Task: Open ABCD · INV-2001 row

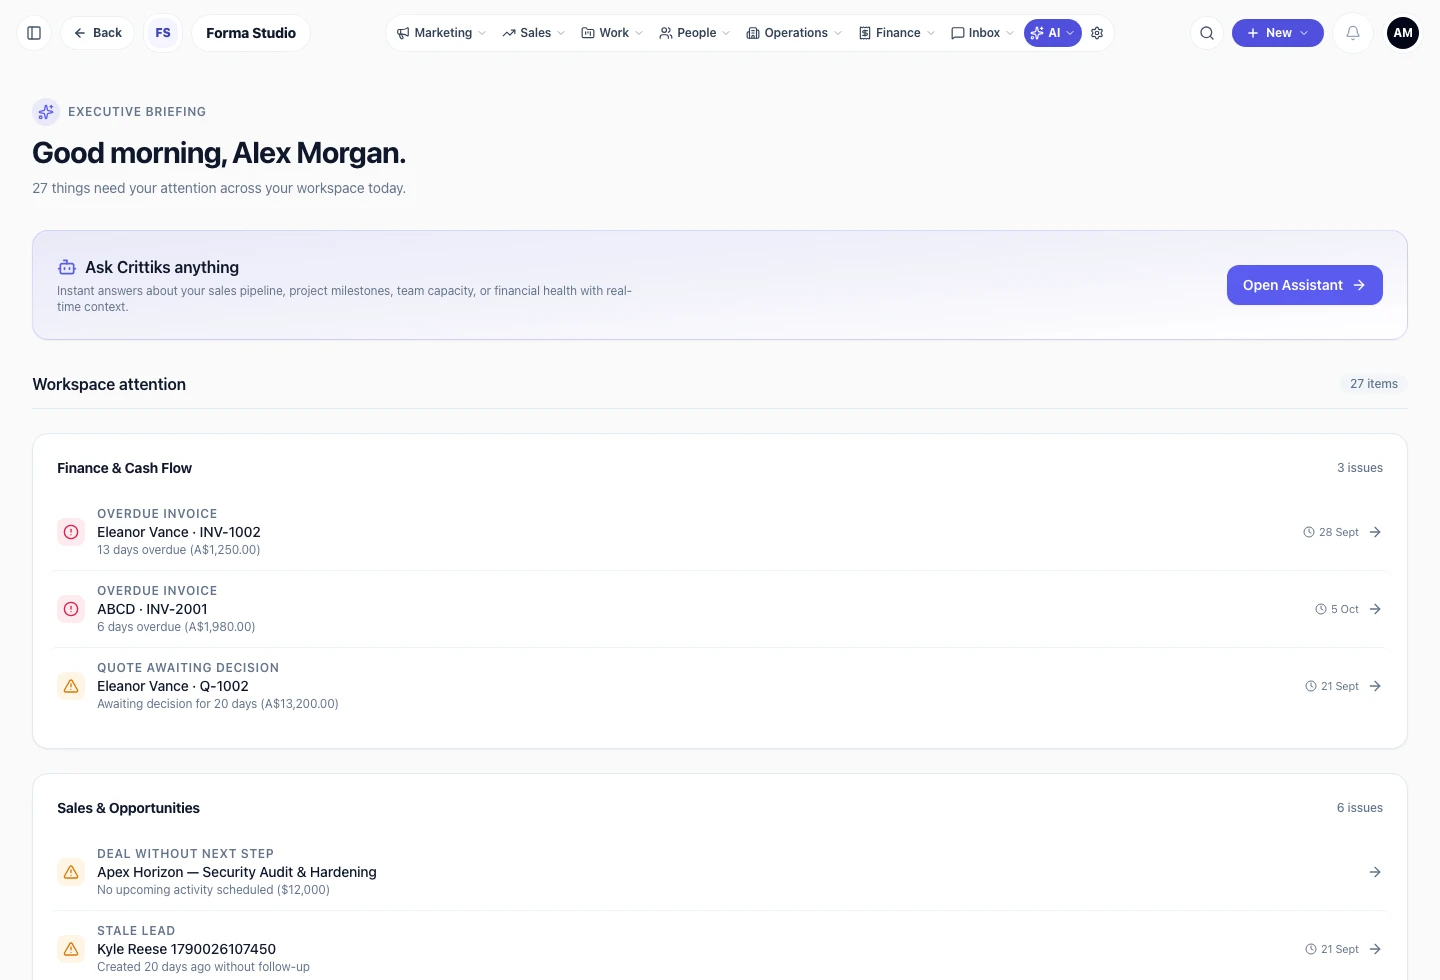Action: click(720, 609)
